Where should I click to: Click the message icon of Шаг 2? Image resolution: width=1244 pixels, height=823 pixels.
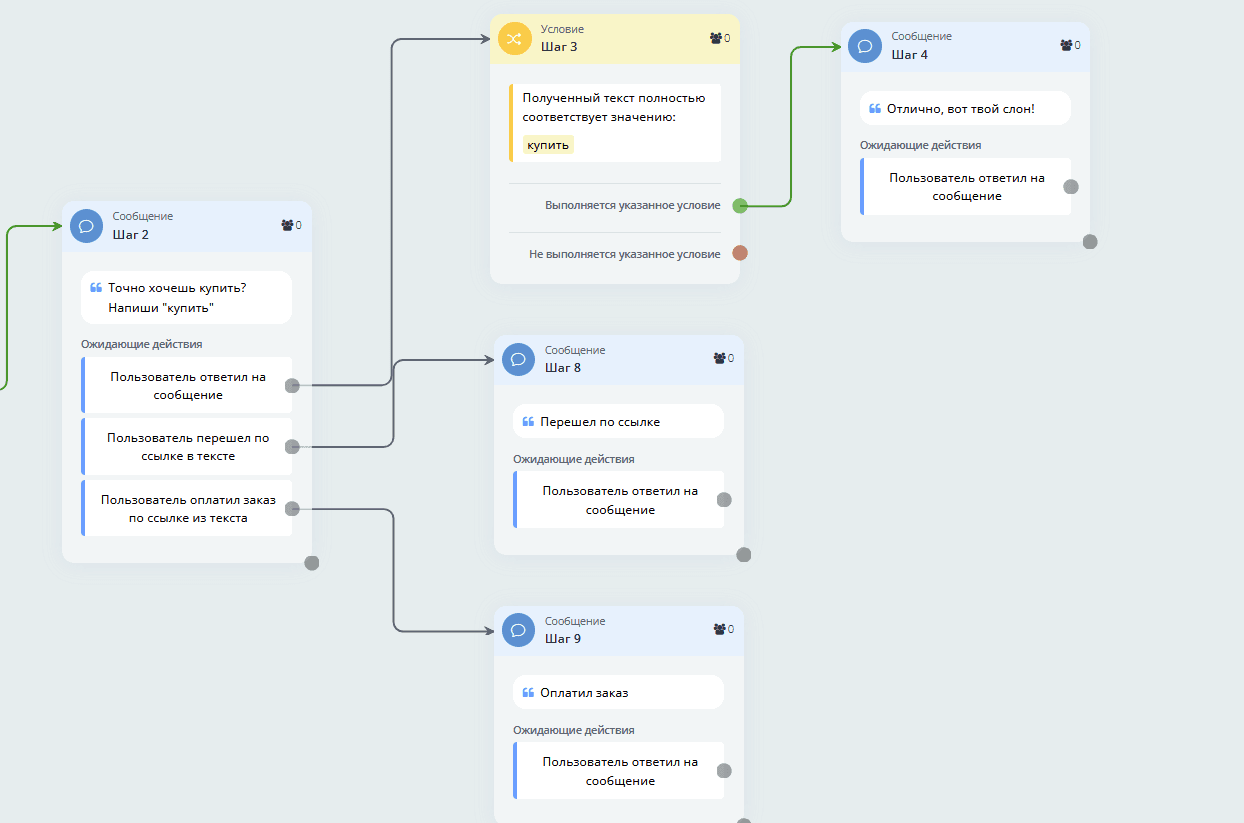(x=86, y=226)
